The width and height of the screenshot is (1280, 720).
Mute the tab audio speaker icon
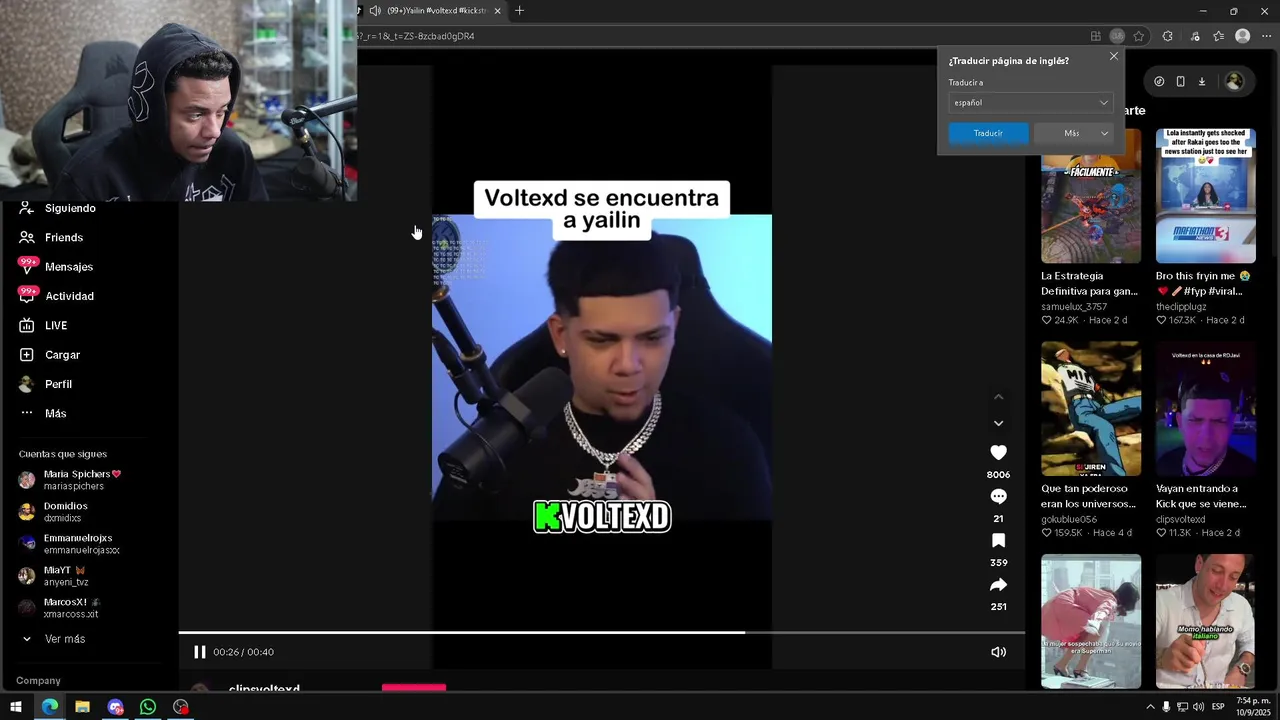coord(374,11)
